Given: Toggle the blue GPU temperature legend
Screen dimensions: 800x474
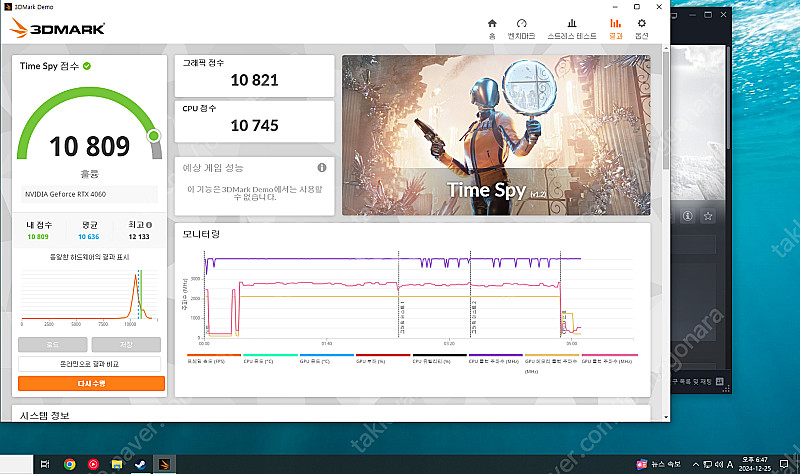Looking at the screenshot, I should tap(327, 359).
